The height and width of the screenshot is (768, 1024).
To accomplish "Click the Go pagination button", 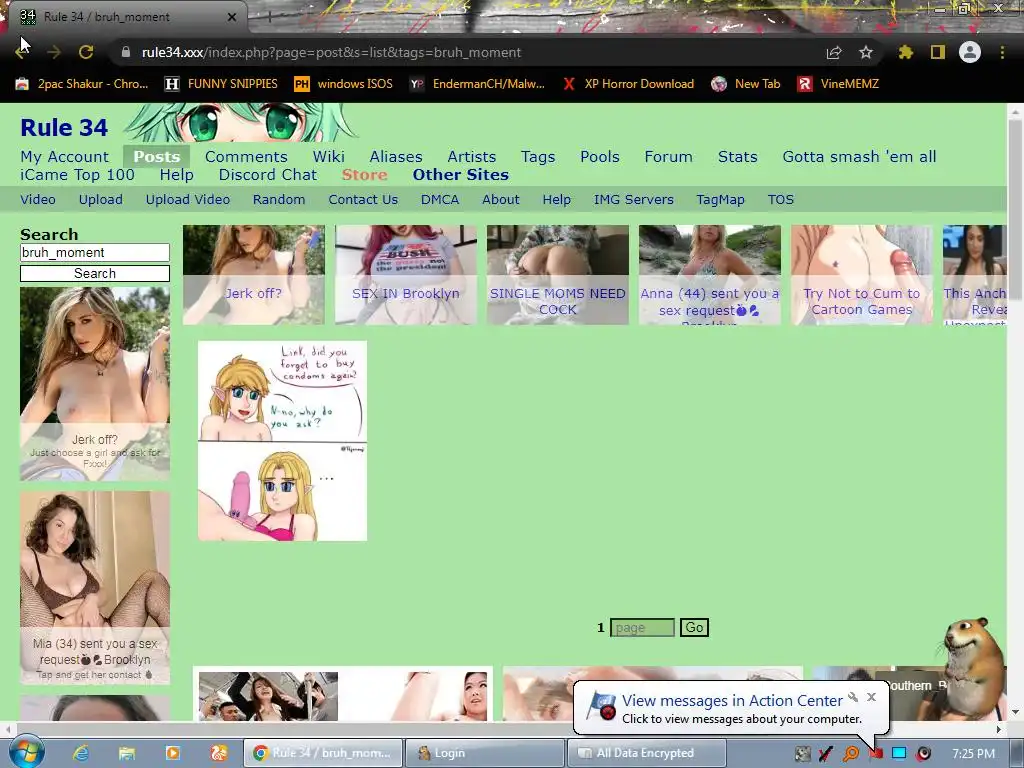I will [694, 628].
